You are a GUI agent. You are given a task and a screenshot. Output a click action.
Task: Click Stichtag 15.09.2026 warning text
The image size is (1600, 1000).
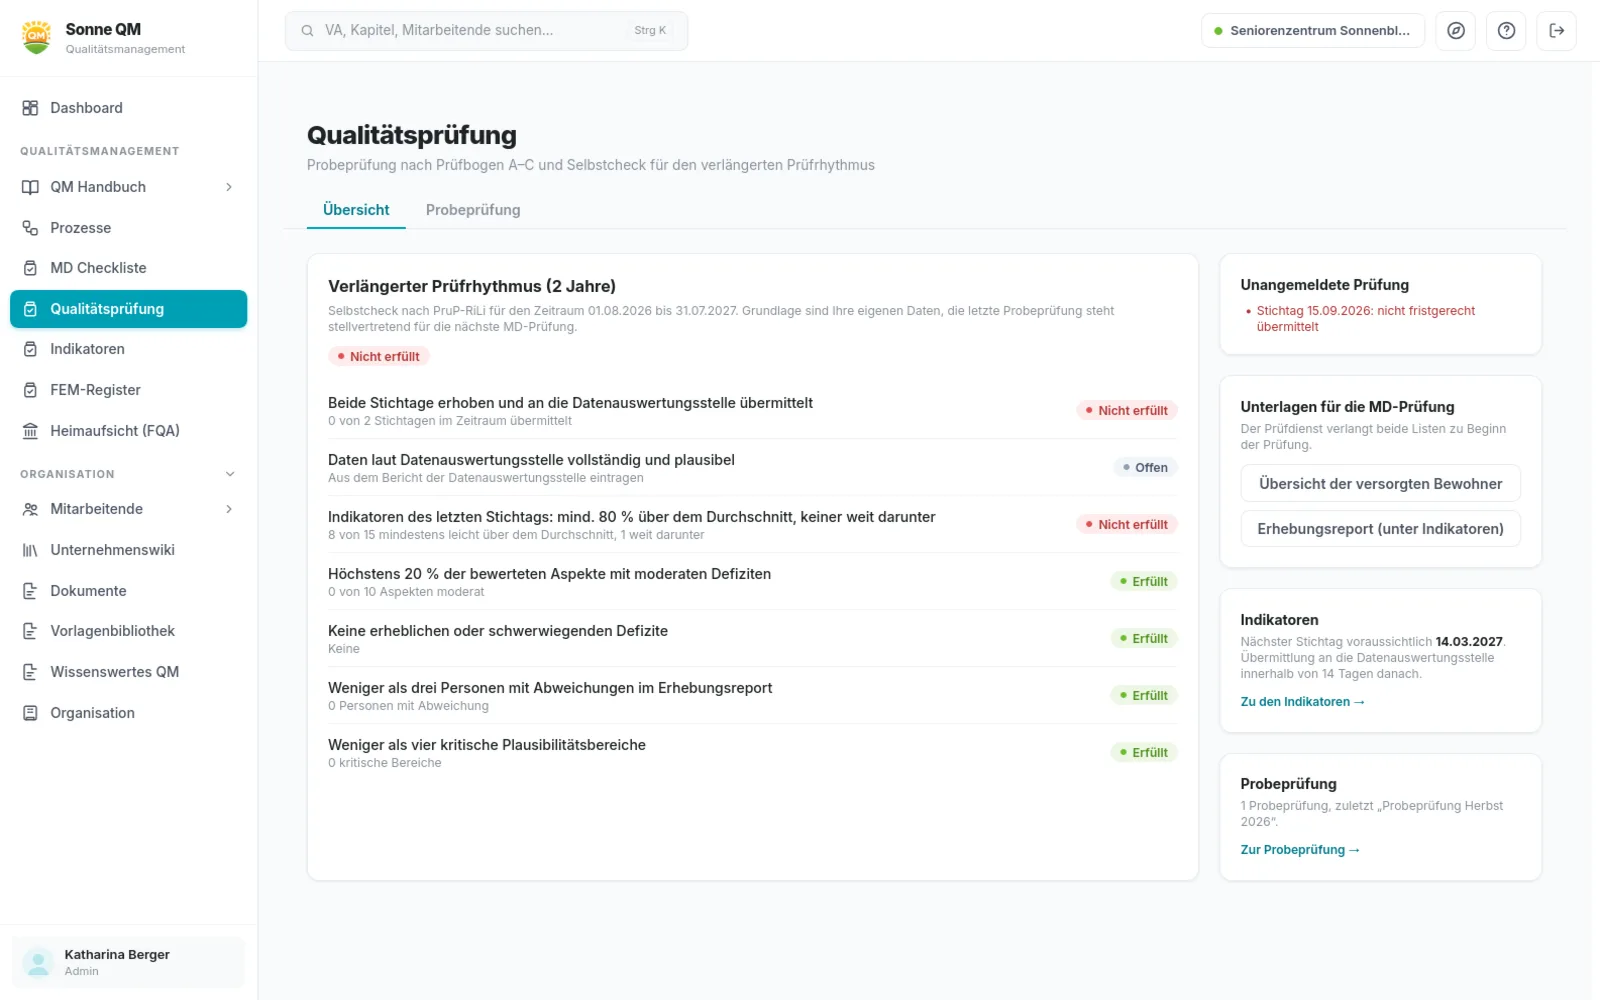click(x=1366, y=319)
